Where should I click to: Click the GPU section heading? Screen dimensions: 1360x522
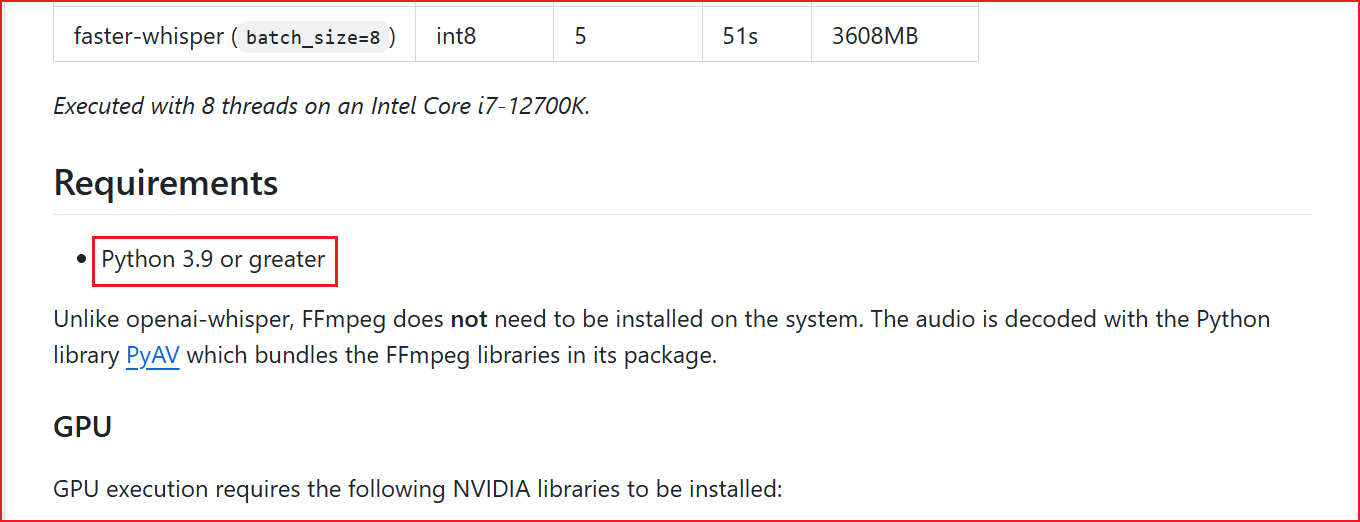click(82, 427)
